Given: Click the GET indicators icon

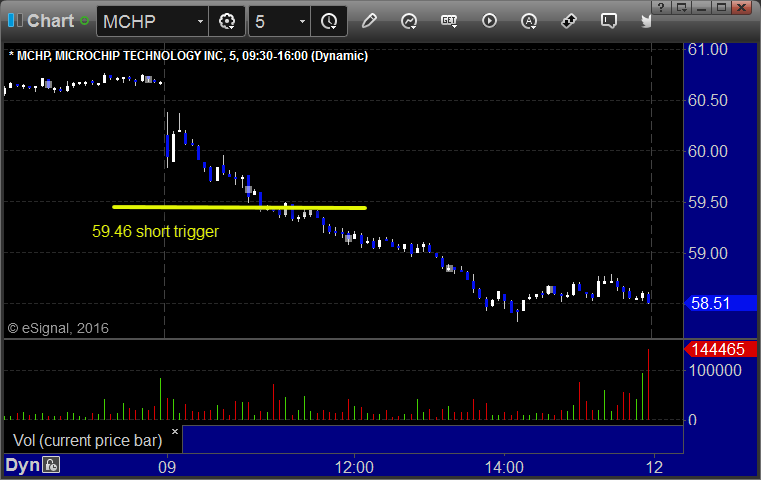Looking at the screenshot, I should tap(449, 21).
